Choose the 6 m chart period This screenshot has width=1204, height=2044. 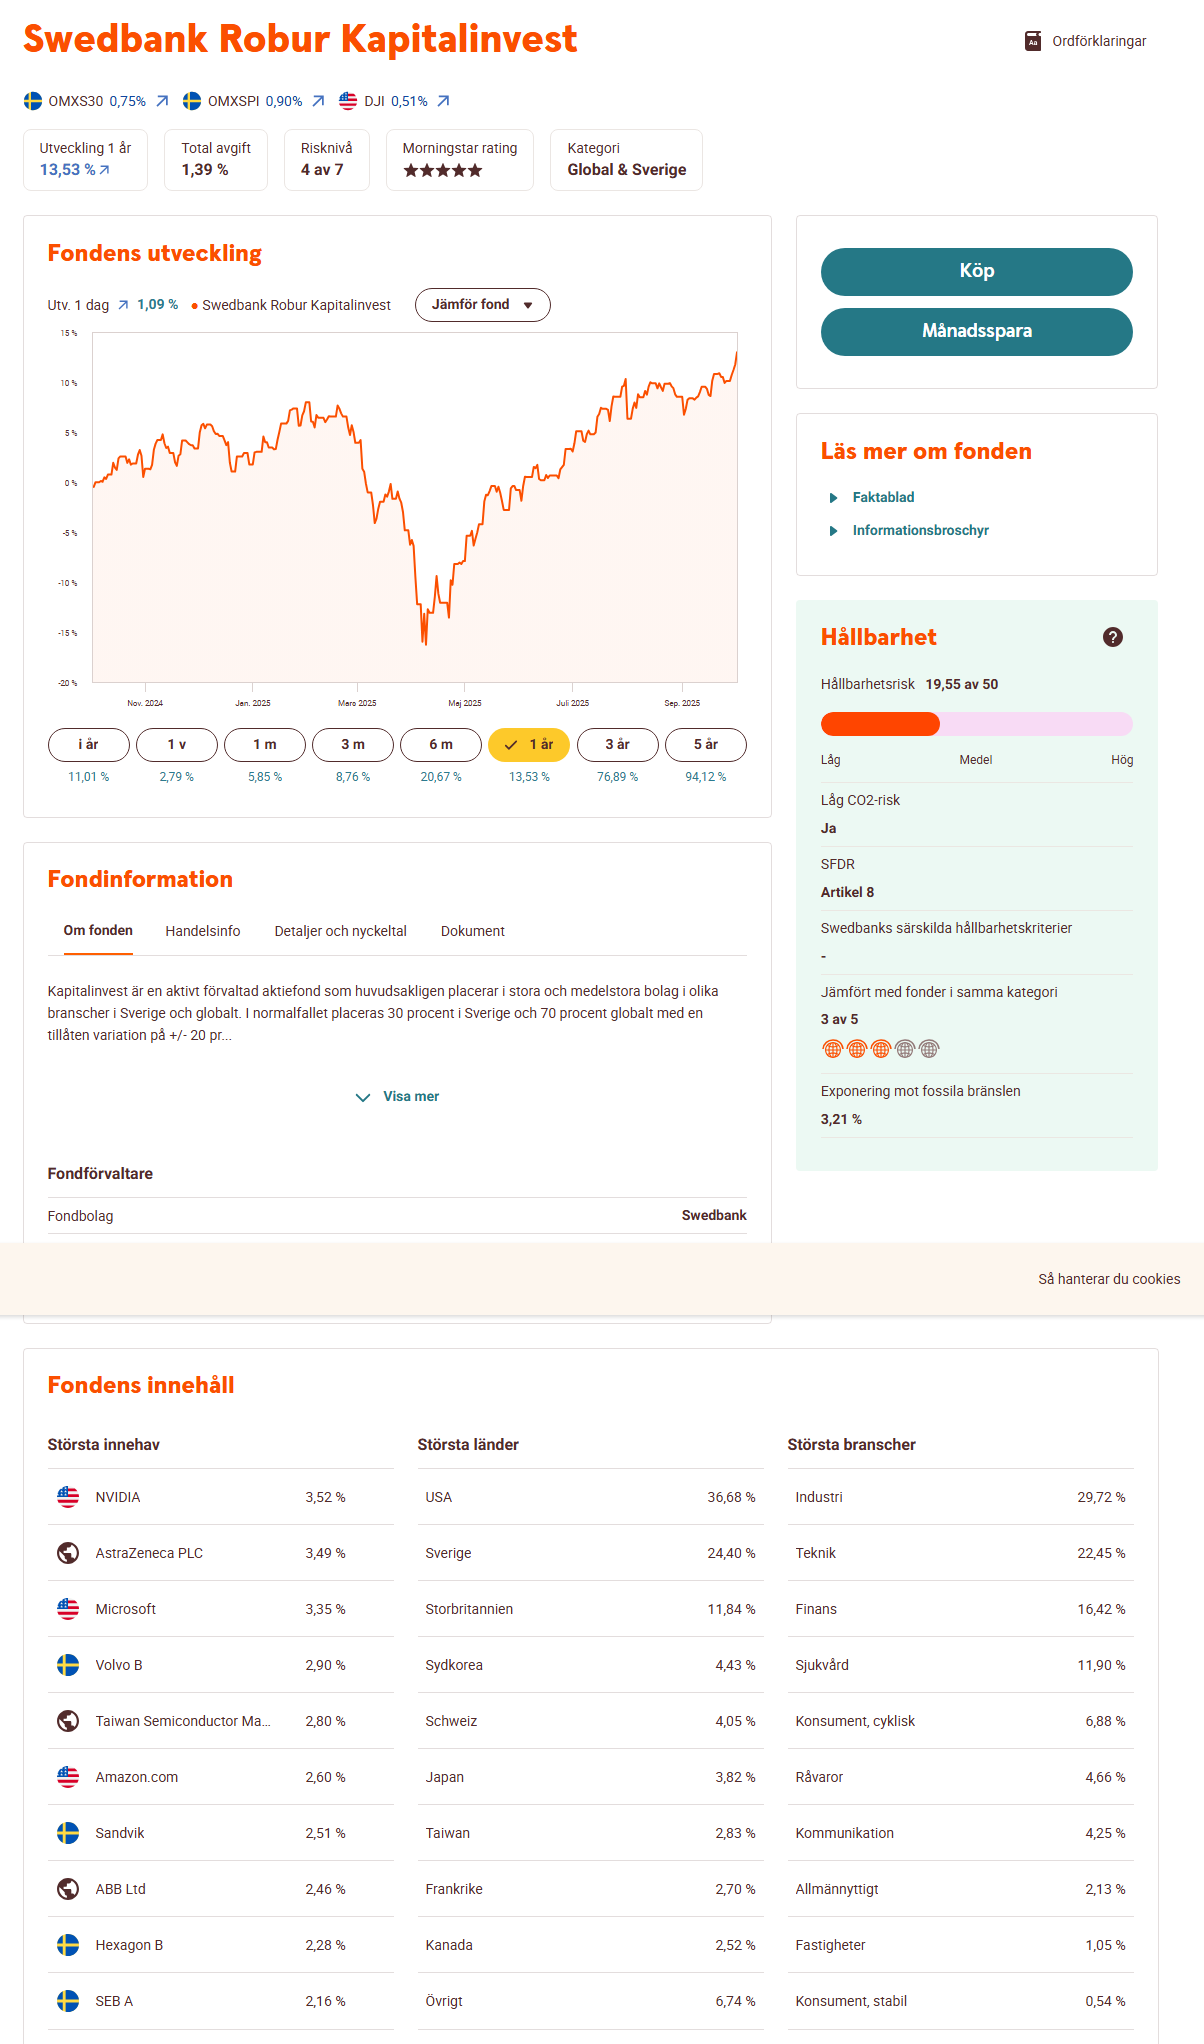441,745
